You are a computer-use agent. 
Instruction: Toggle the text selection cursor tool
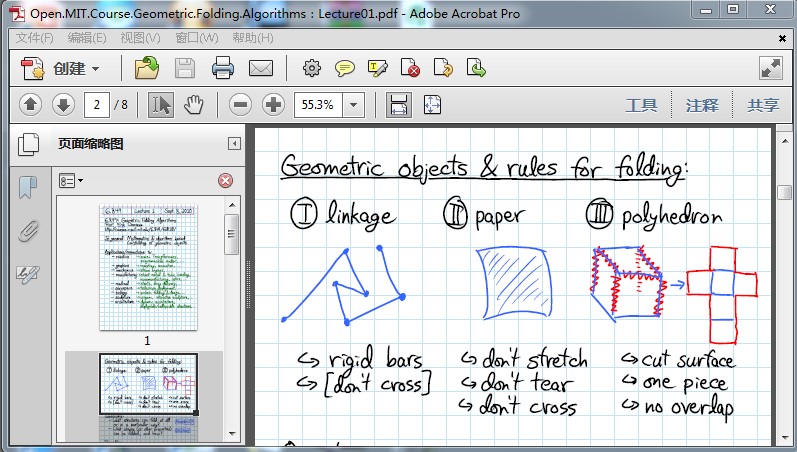161,104
